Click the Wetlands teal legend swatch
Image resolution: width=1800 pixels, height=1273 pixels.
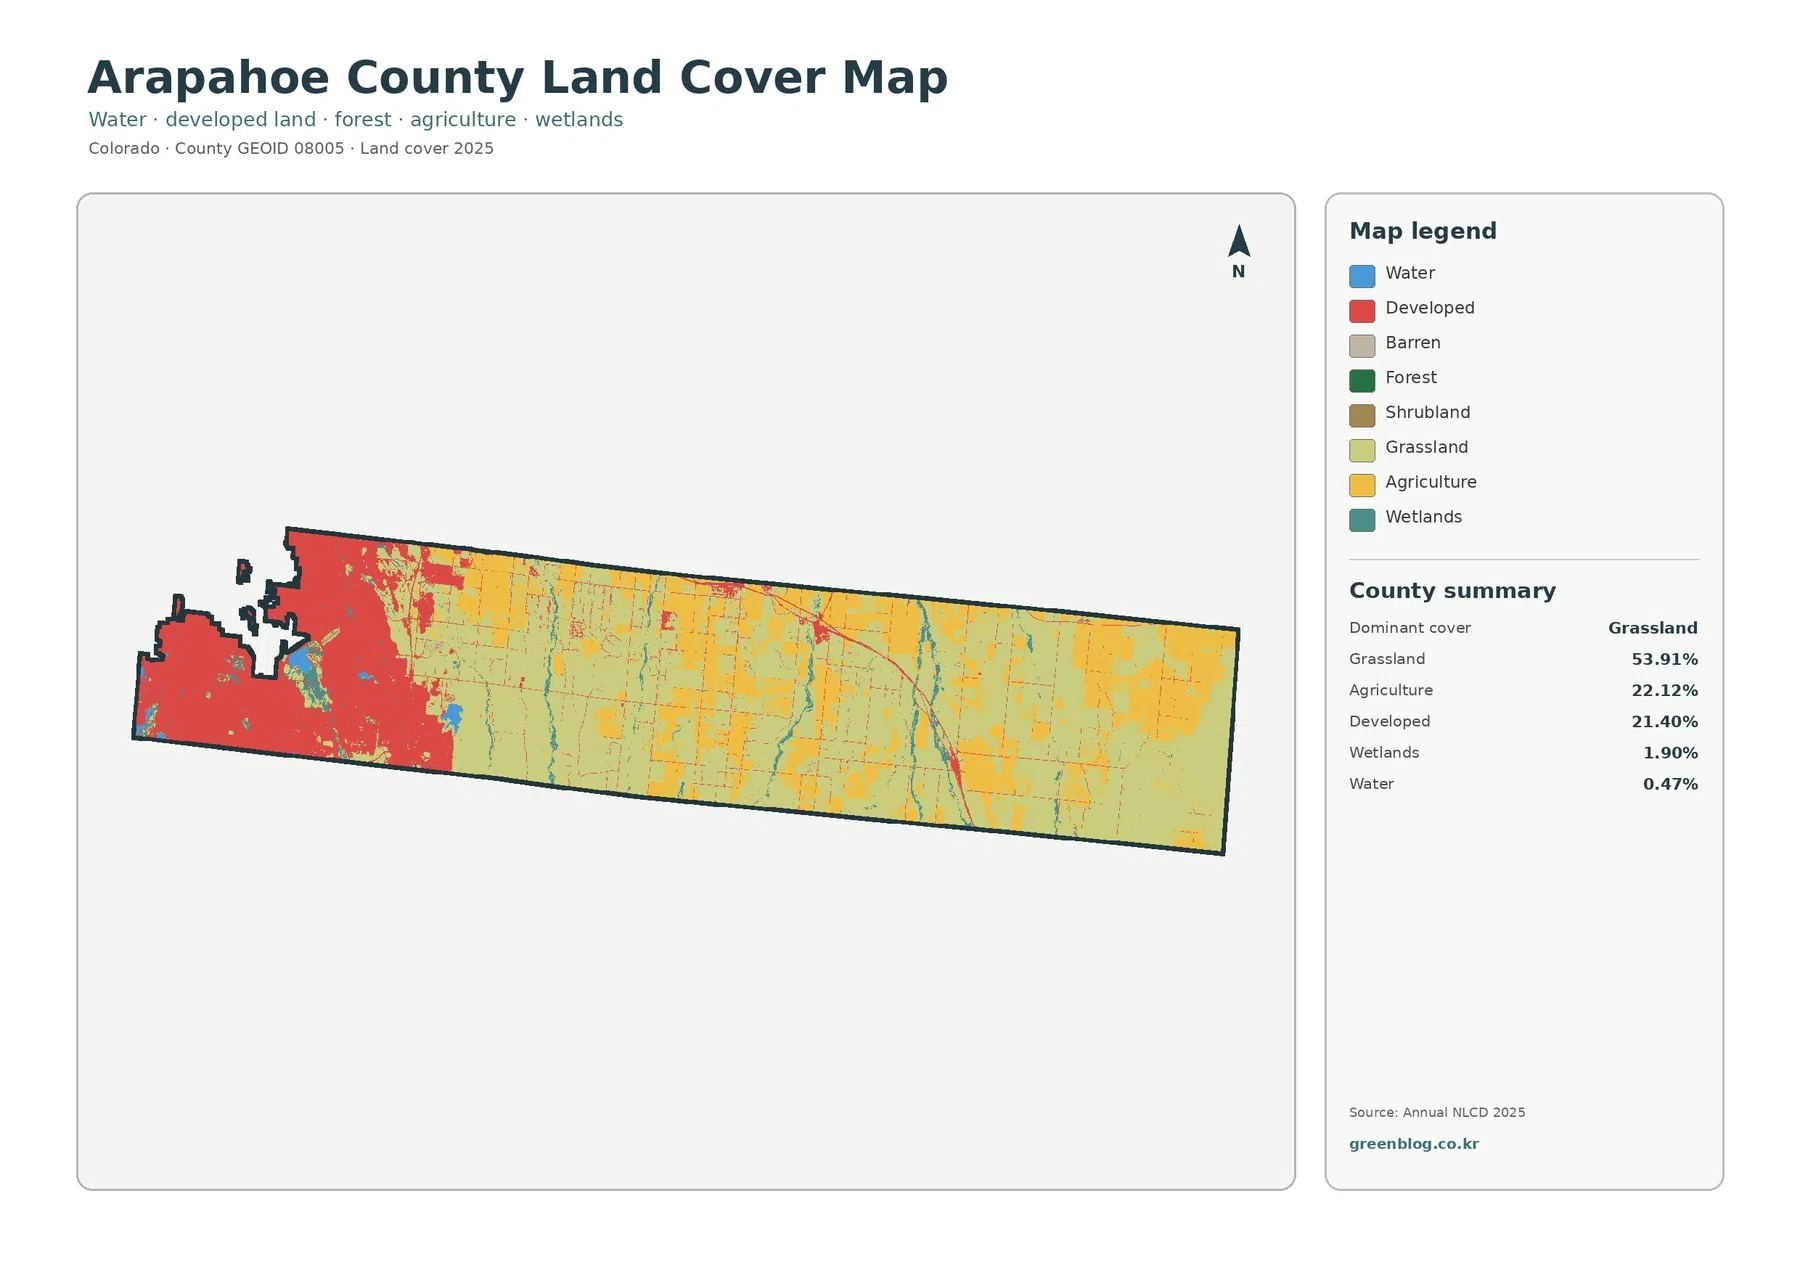(x=1362, y=520)
